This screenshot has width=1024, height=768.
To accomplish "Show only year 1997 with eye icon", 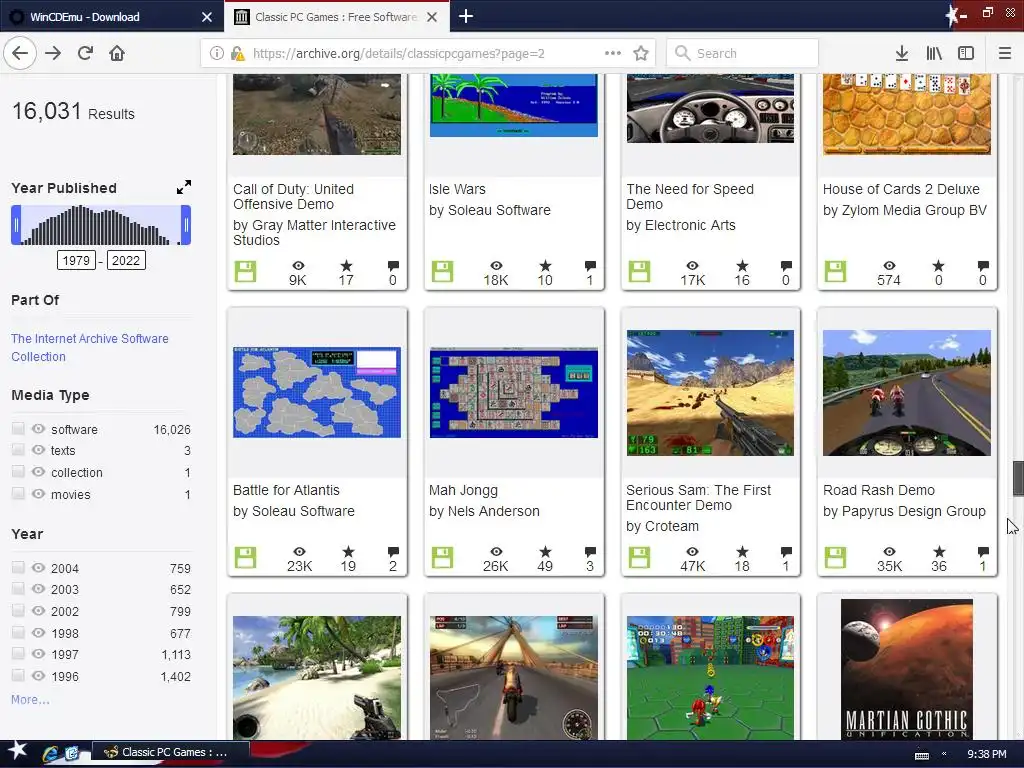I will click(x=39, y=654).
